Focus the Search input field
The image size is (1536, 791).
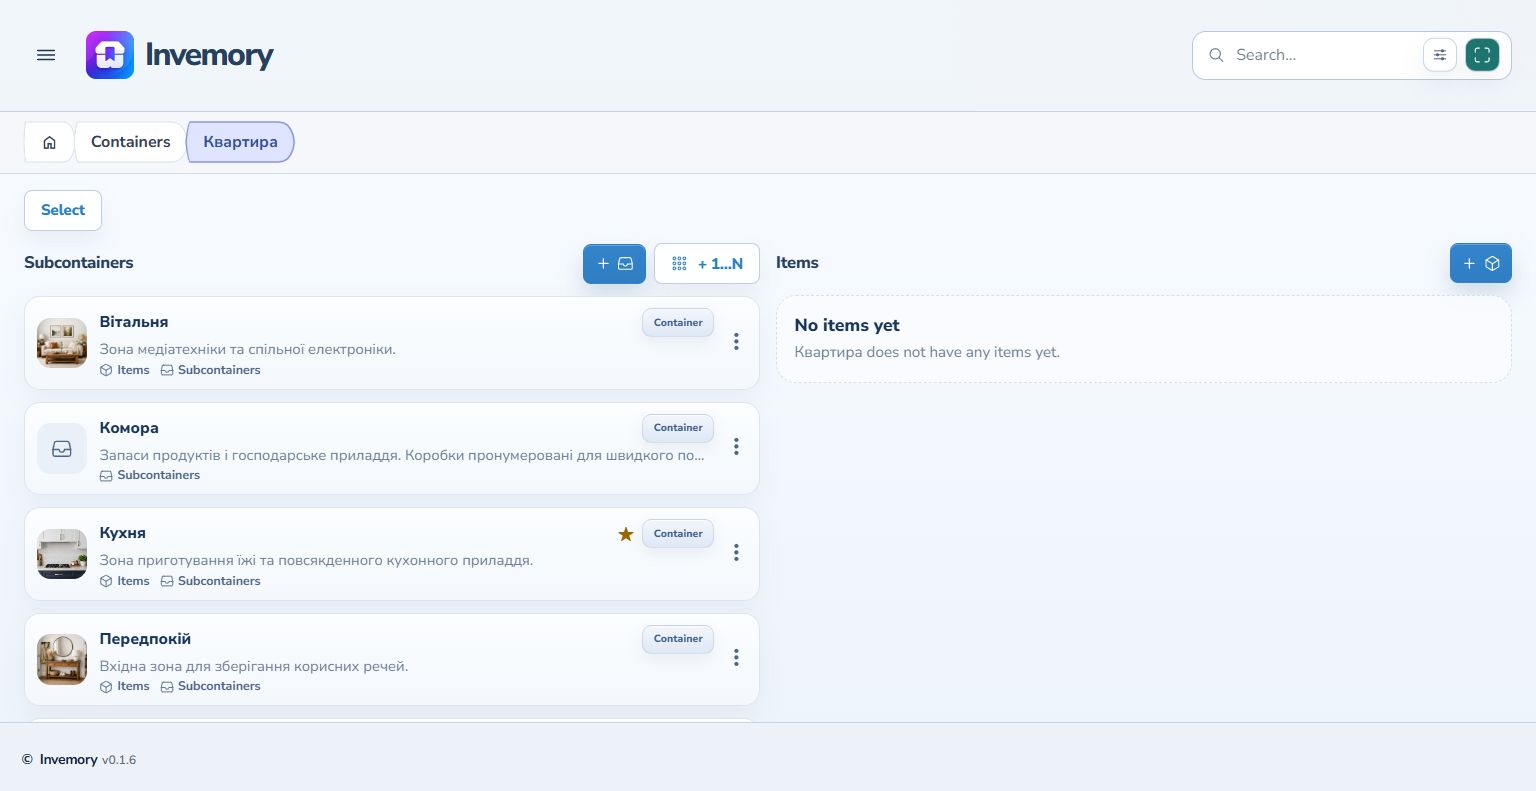tap(1324, 55)
